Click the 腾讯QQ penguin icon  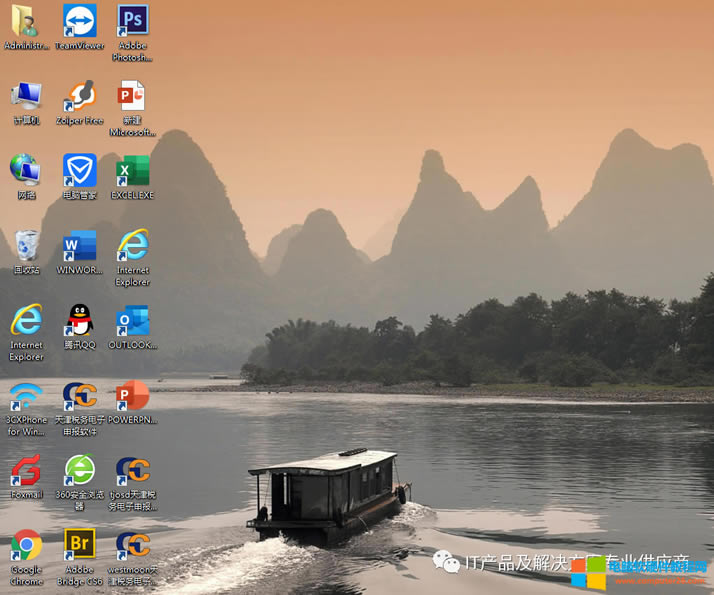[79, 320]
